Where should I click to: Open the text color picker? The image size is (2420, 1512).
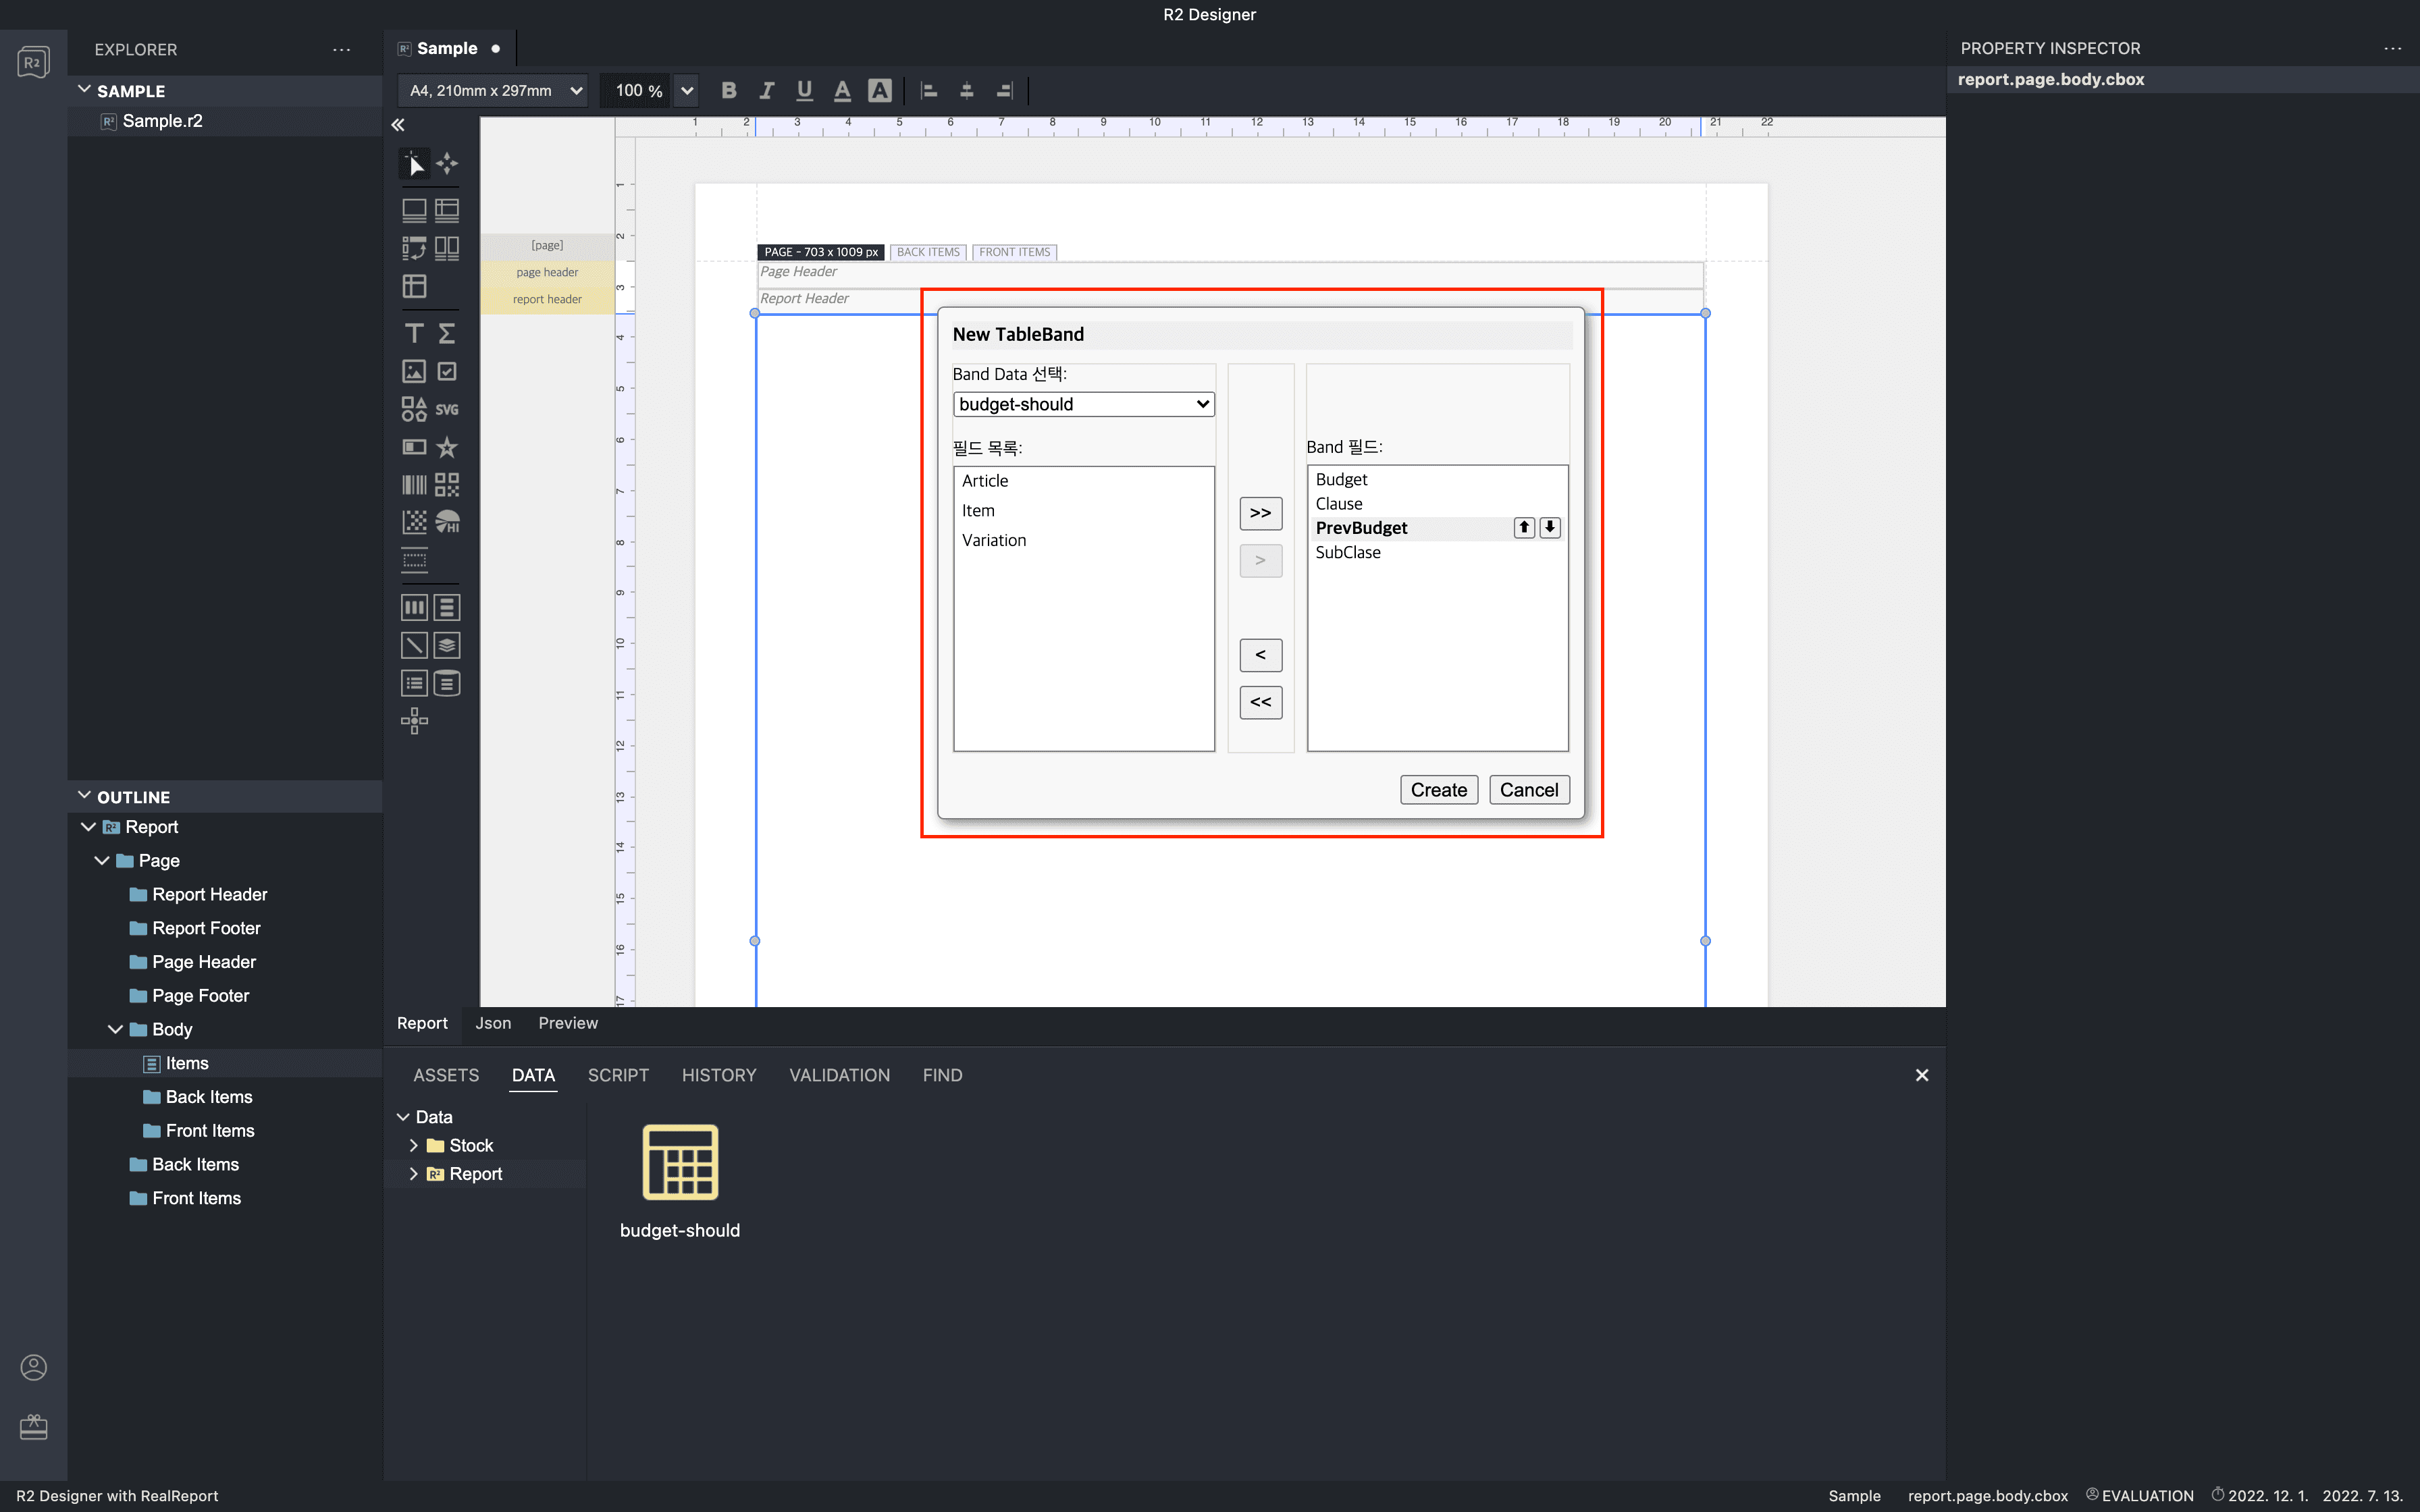[842, 90]
